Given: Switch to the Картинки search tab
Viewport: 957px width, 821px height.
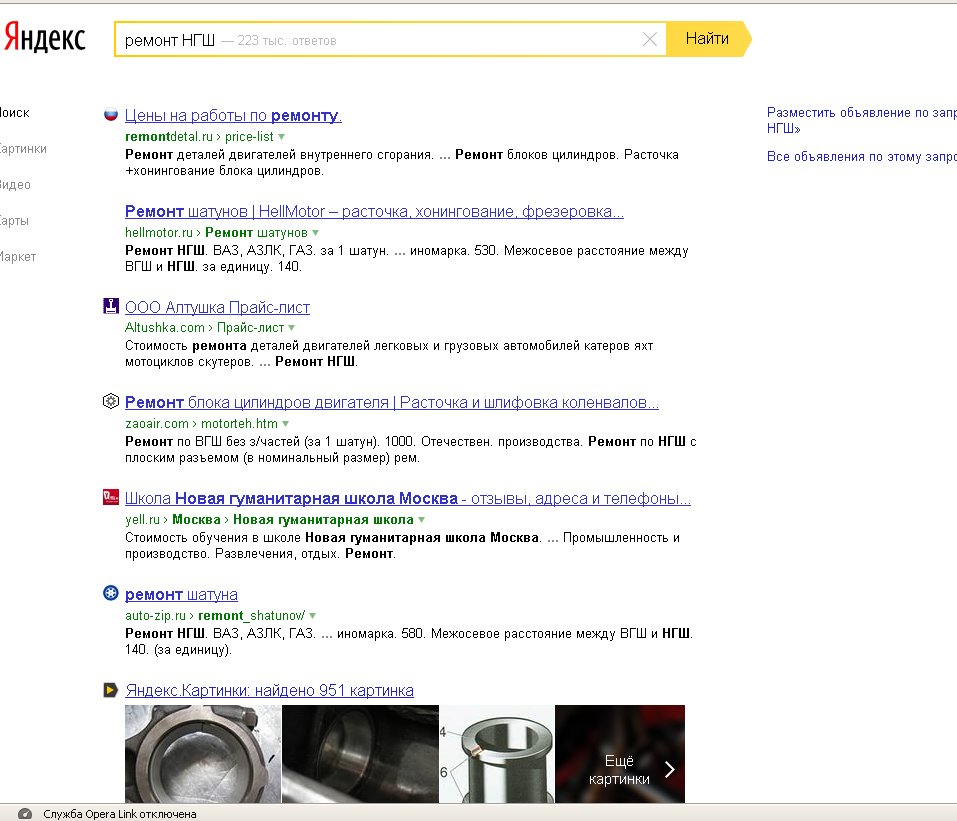Looking at the screenshot, I should pyautogui.click(x=23, y=148).
